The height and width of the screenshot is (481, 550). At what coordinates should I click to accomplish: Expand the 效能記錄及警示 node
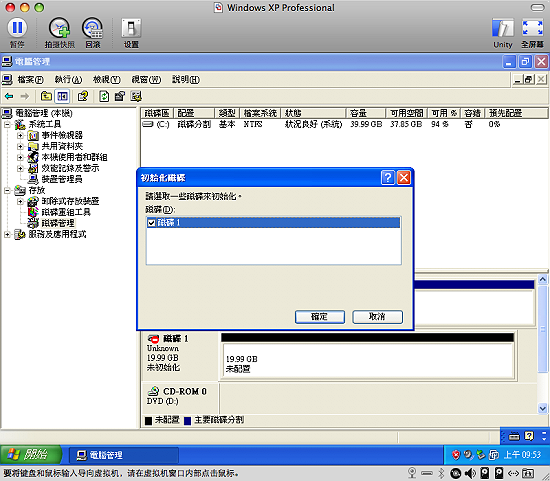tap(20, 168)
